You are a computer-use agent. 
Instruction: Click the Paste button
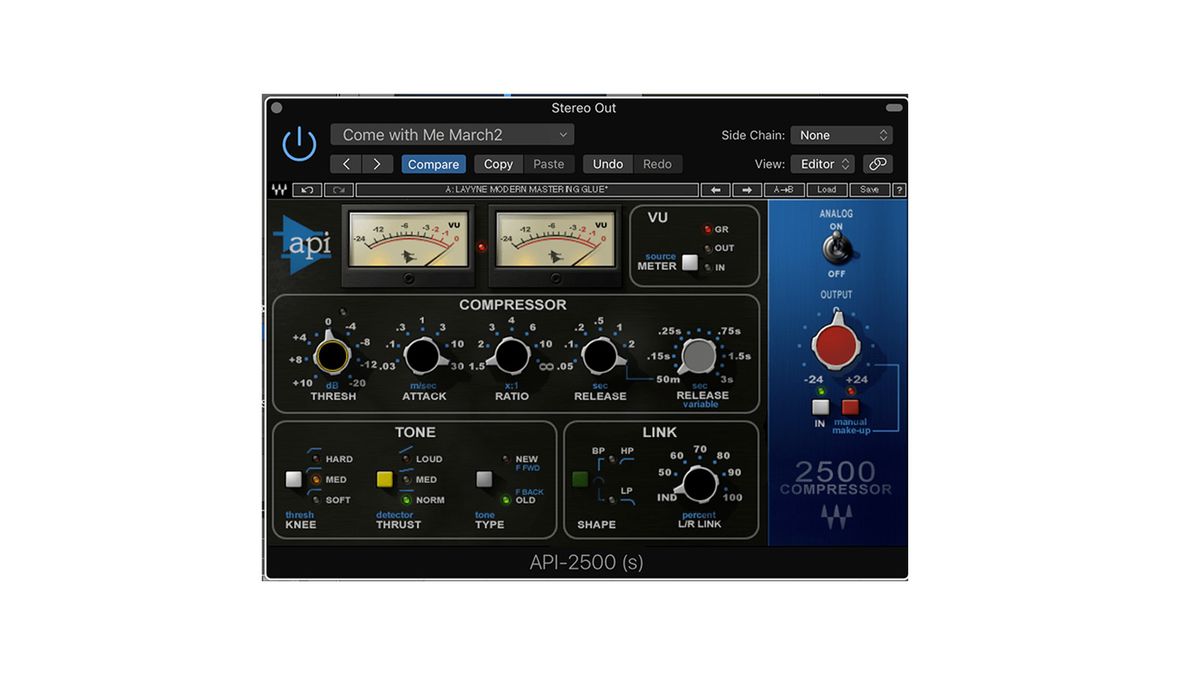click(548, 164)
